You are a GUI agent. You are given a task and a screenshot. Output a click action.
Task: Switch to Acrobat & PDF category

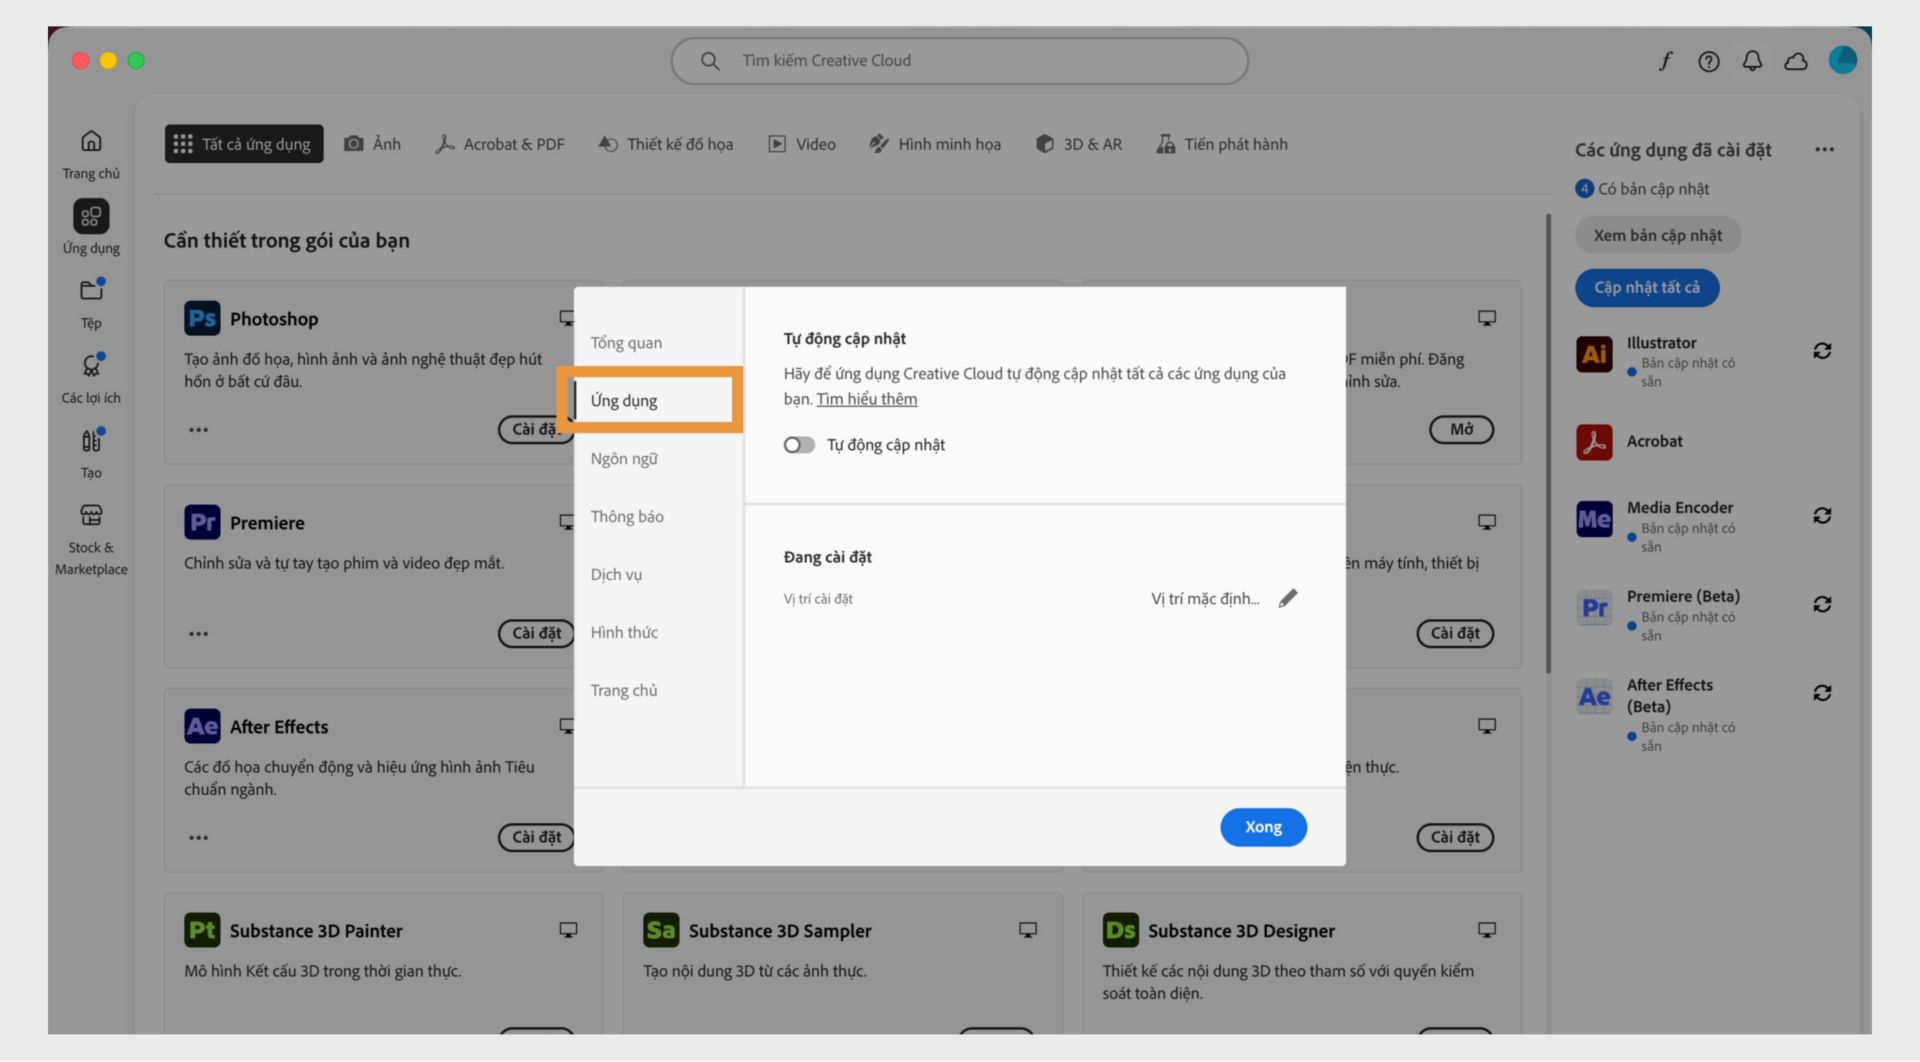click(x=500, y=144)
